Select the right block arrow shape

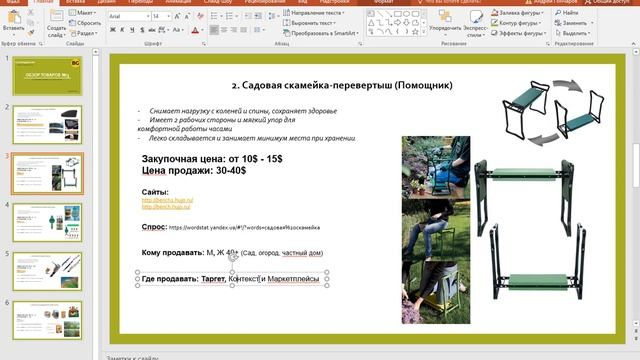coord(398,23)
